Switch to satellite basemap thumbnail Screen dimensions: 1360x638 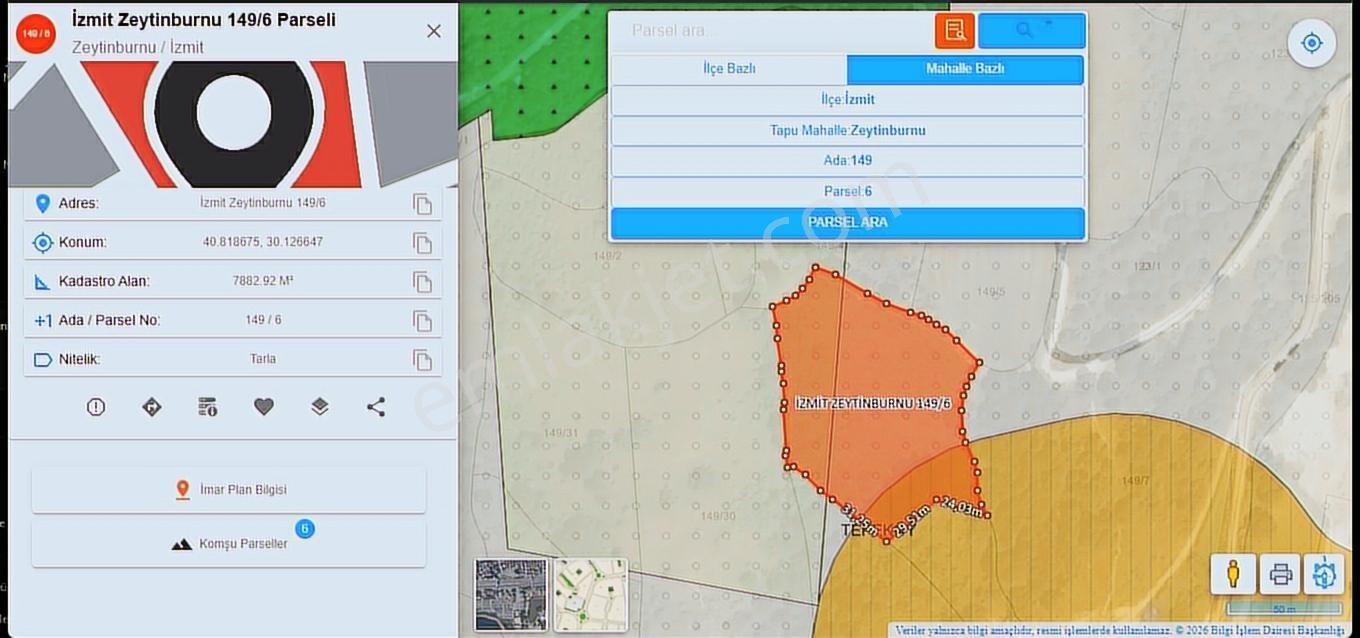click(511, 595)
